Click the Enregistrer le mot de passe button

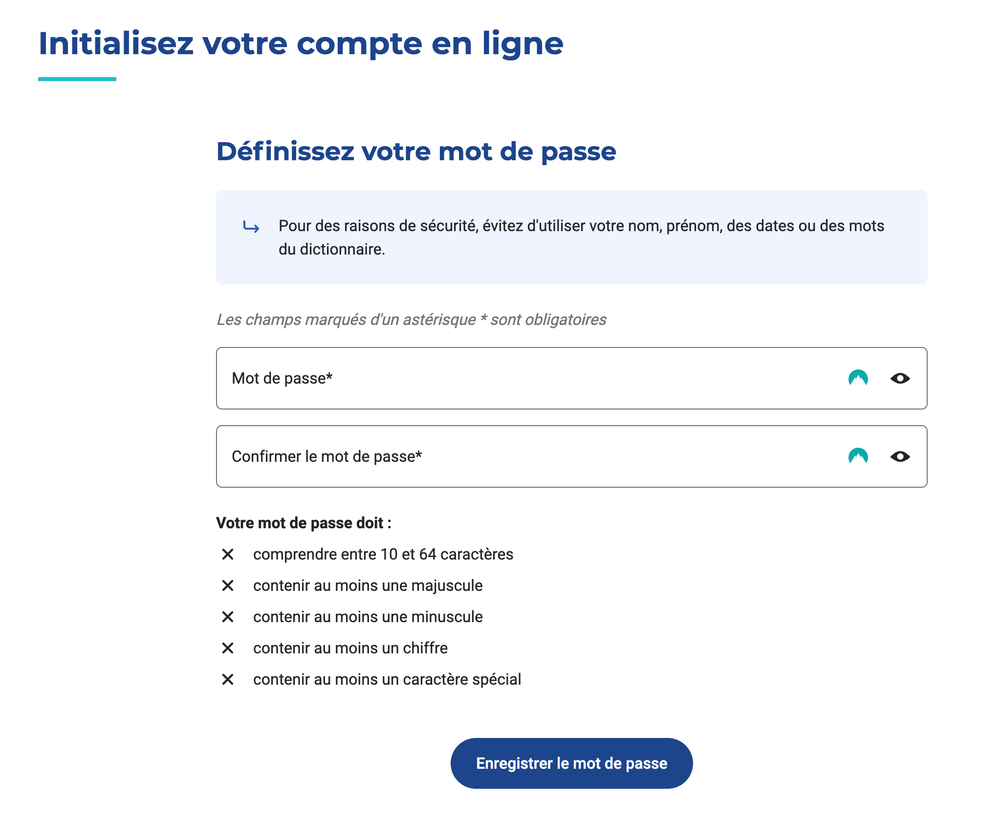click(x=571, y=763)
